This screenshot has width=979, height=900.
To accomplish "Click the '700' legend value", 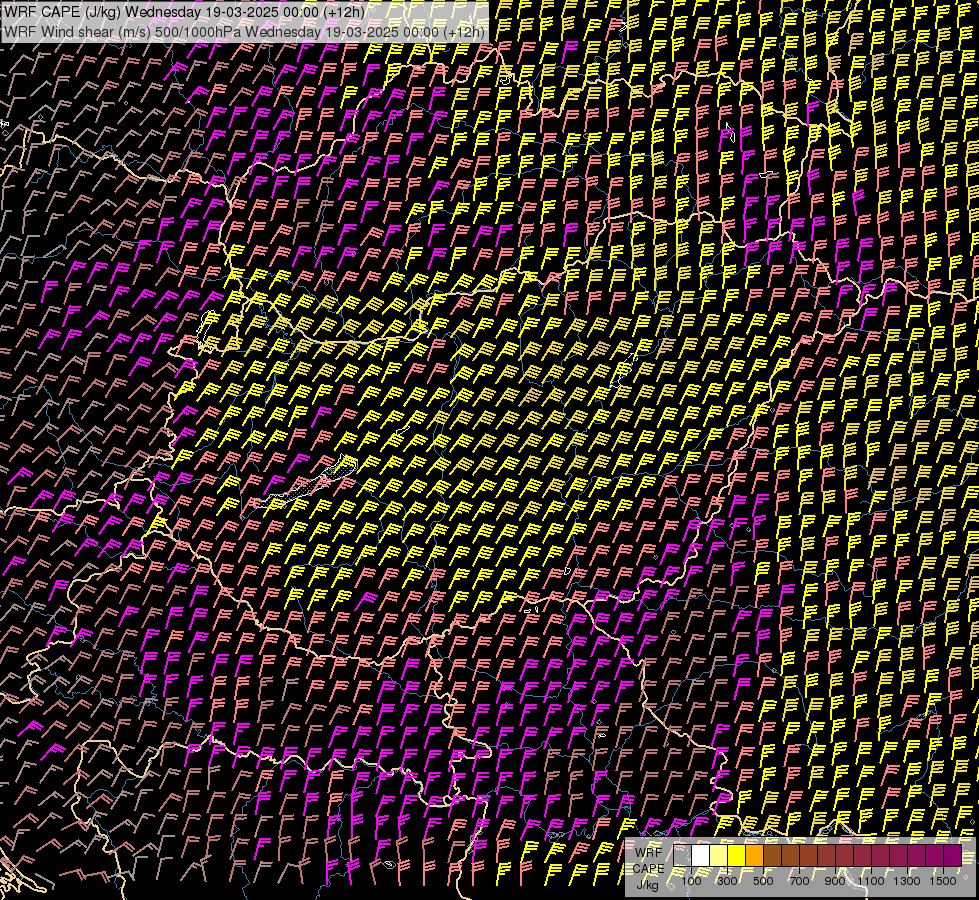I will pyautogui.click(x=799, y=881).
